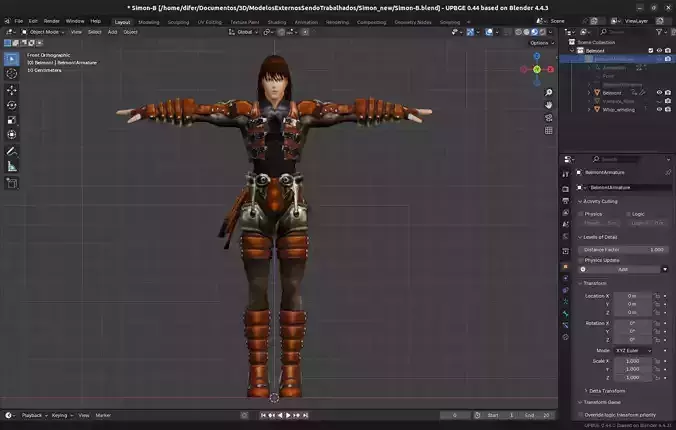Viewport: 676px width, 430px height.
Task: Toggle viewport visibility of Belmont collection
Action: [659, 50]
